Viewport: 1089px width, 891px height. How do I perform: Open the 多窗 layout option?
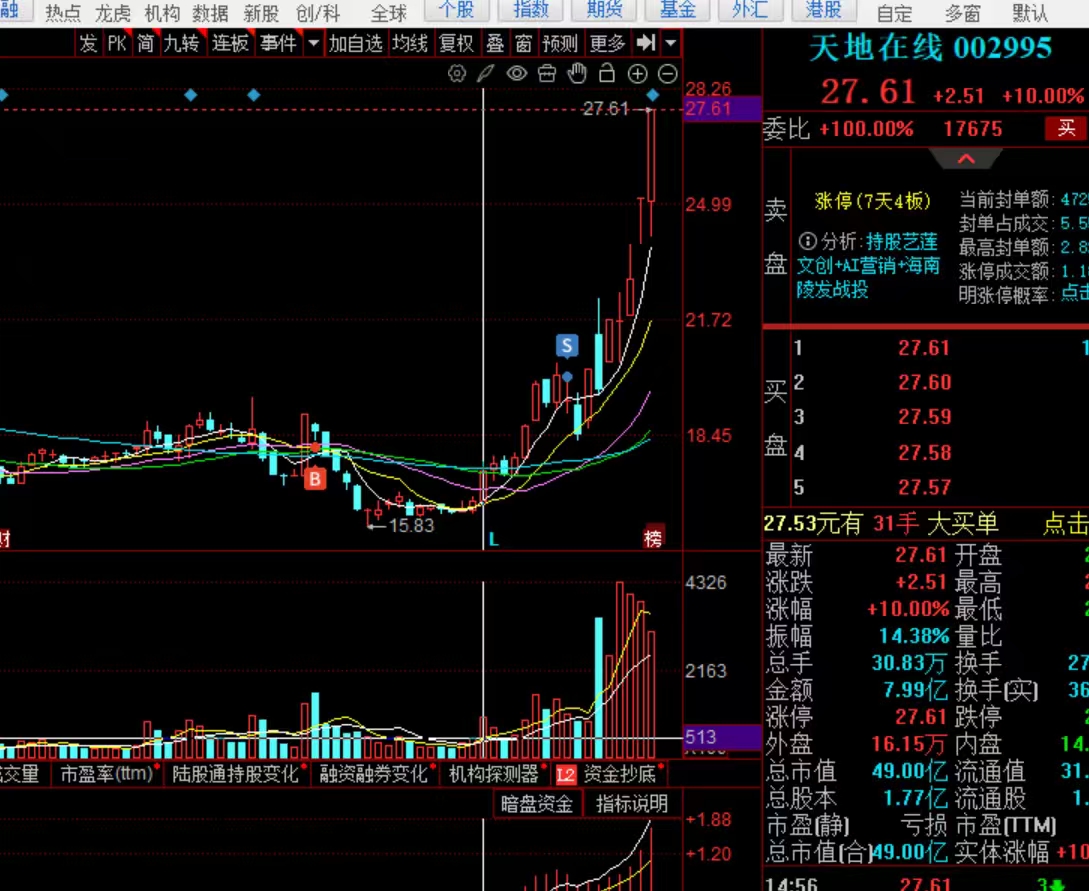click(x=963, y=13)
